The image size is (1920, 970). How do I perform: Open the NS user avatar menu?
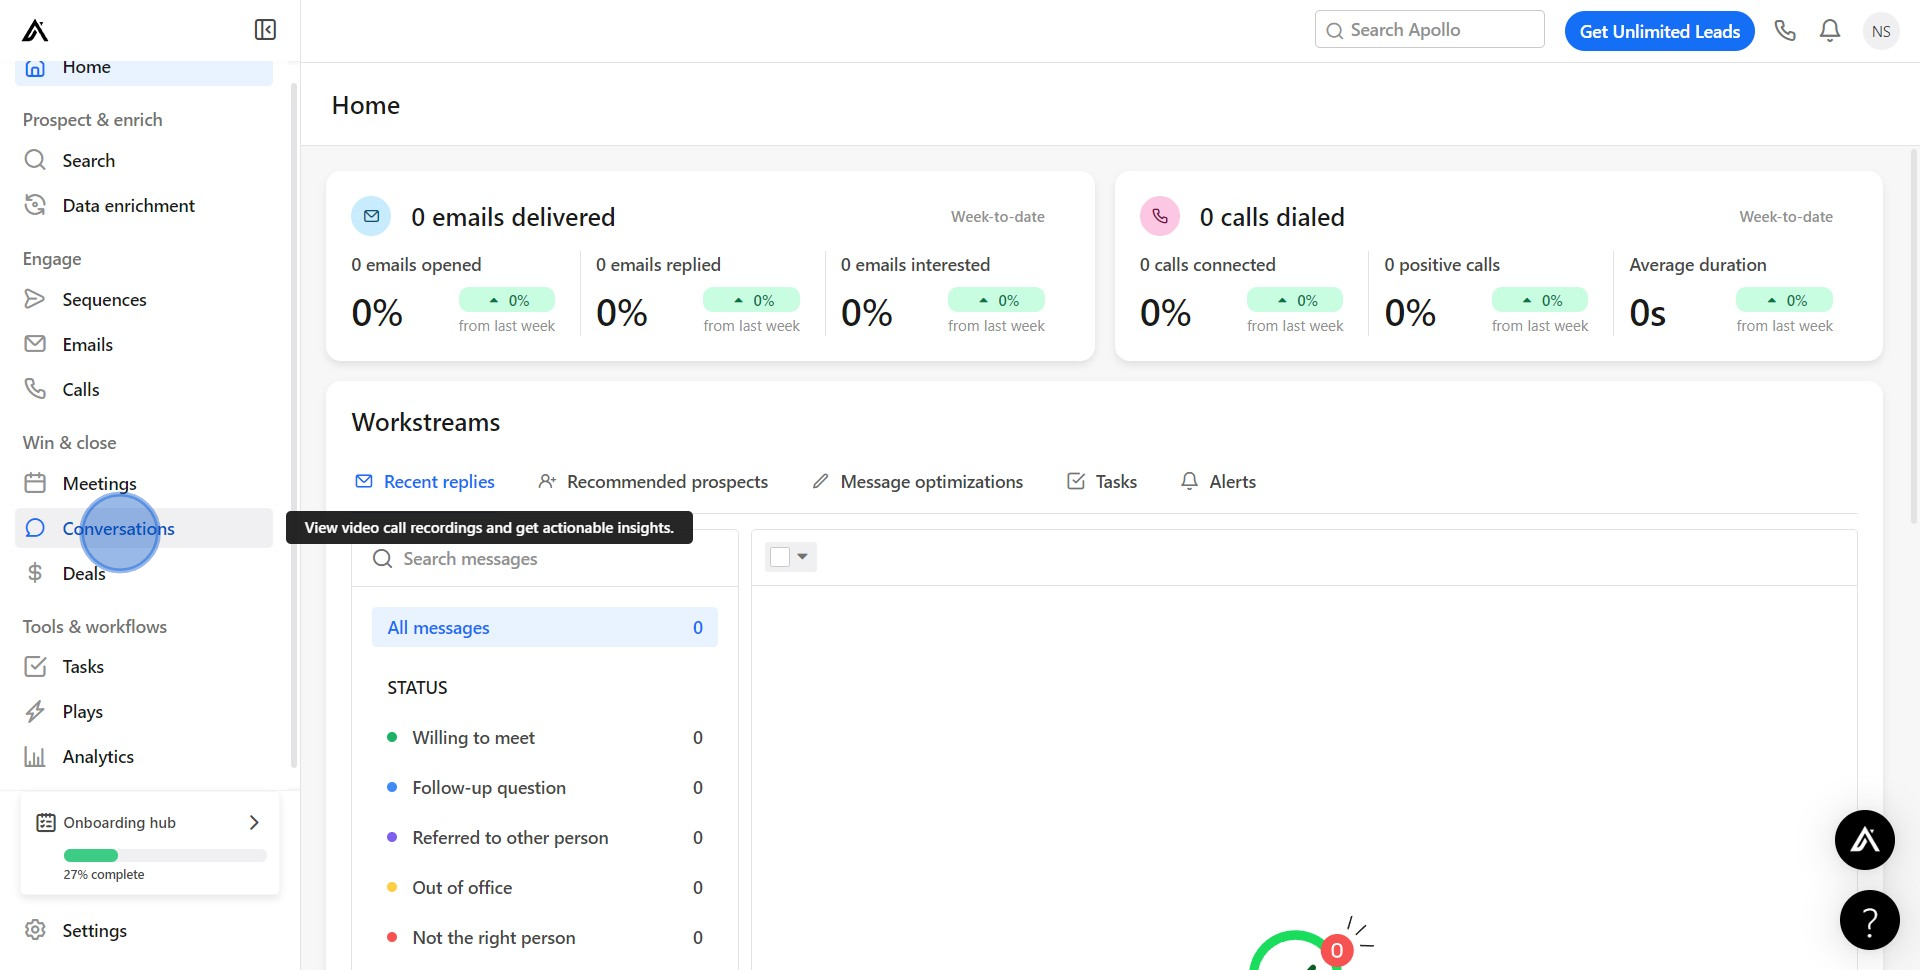click(x=1881, y=31)
